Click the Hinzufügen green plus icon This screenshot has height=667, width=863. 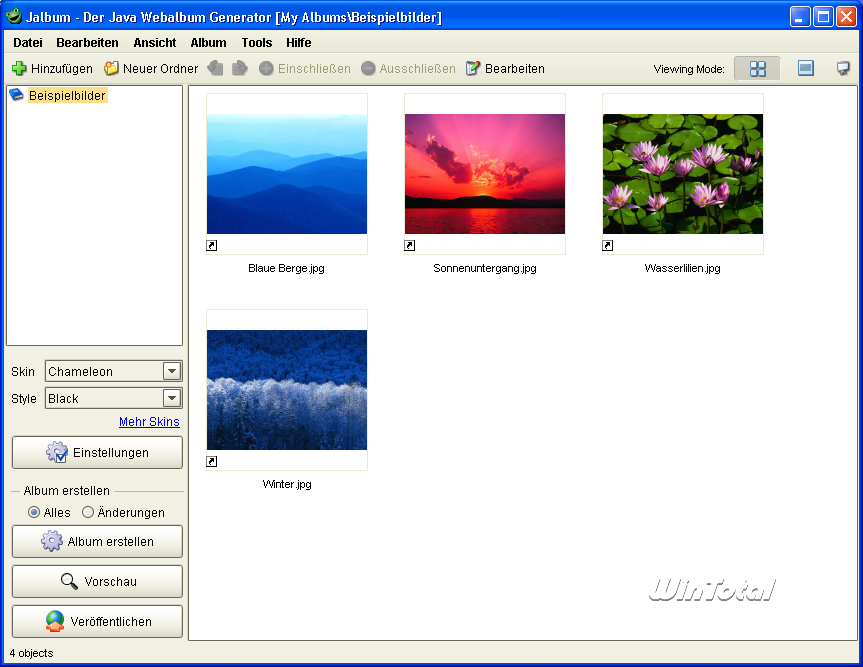pos(19,69)
